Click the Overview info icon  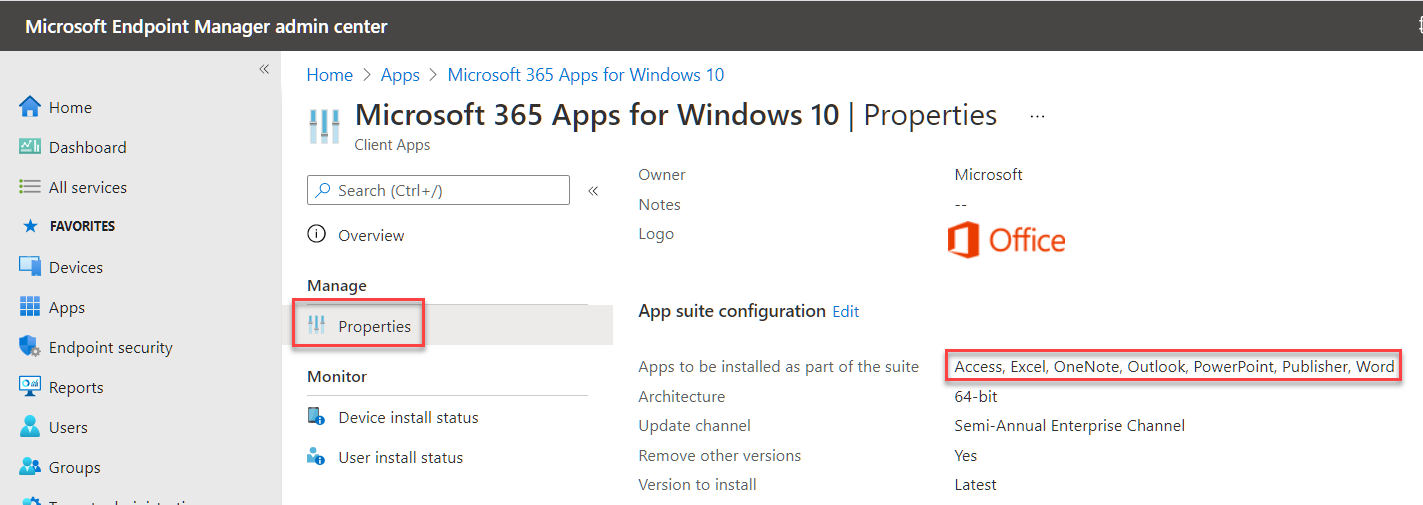pos(317,235)
